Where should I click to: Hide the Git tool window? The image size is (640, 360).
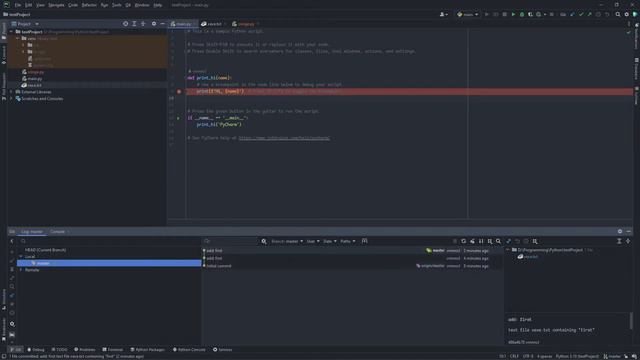coord(629,231)
